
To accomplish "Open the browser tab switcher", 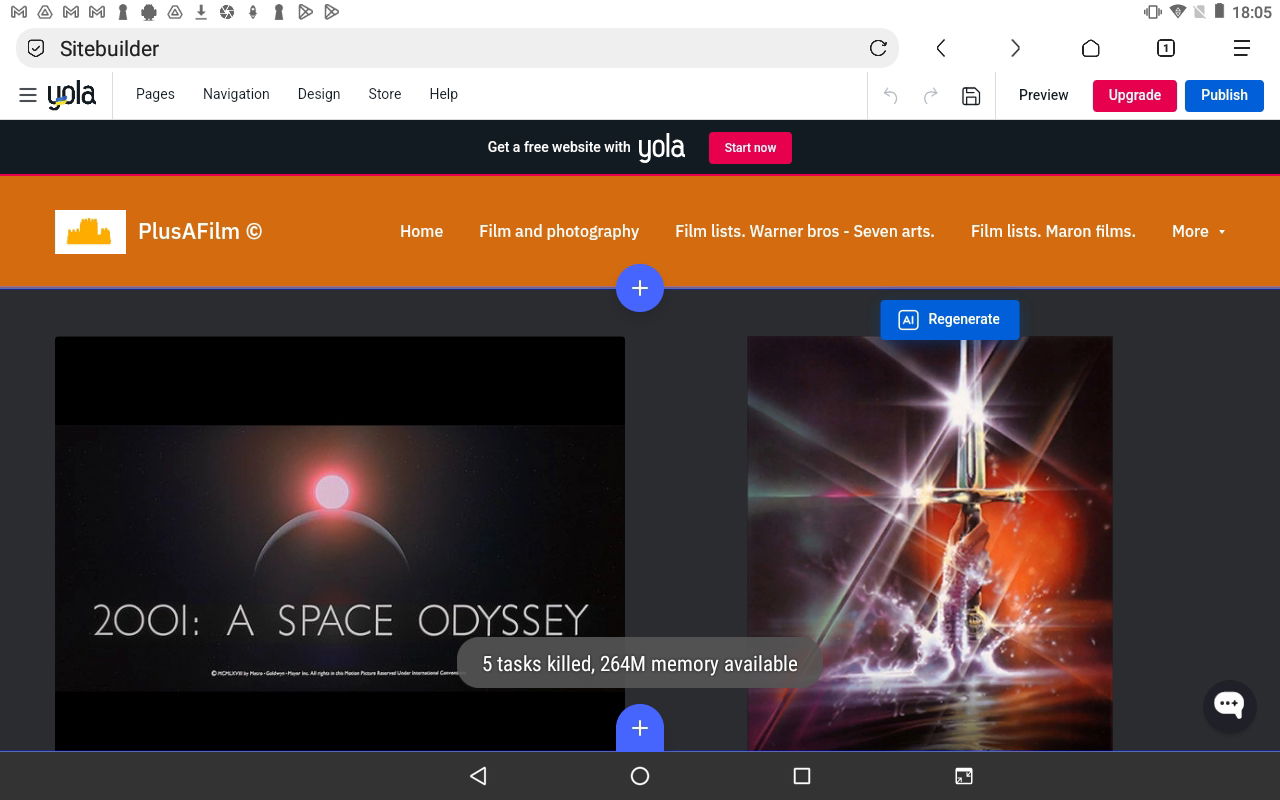I will (1166, 48).
